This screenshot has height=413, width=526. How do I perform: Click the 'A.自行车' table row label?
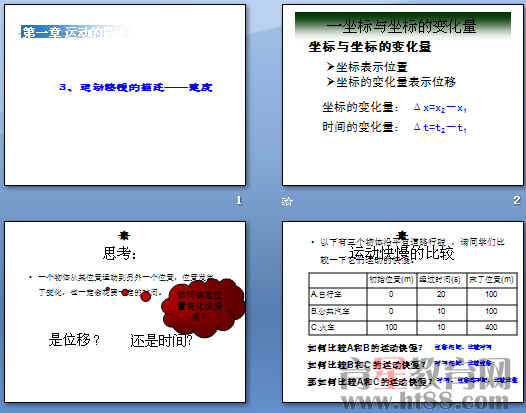coord(326,294)
